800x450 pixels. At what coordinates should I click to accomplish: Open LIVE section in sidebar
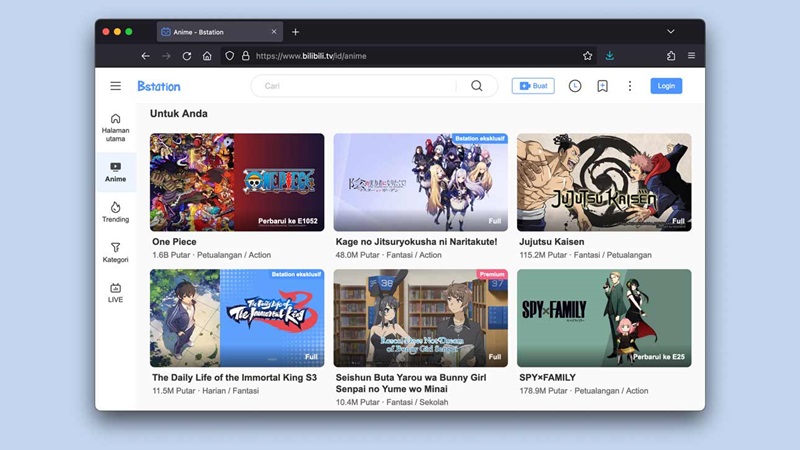pyautogui.click(x=115, y=292)
